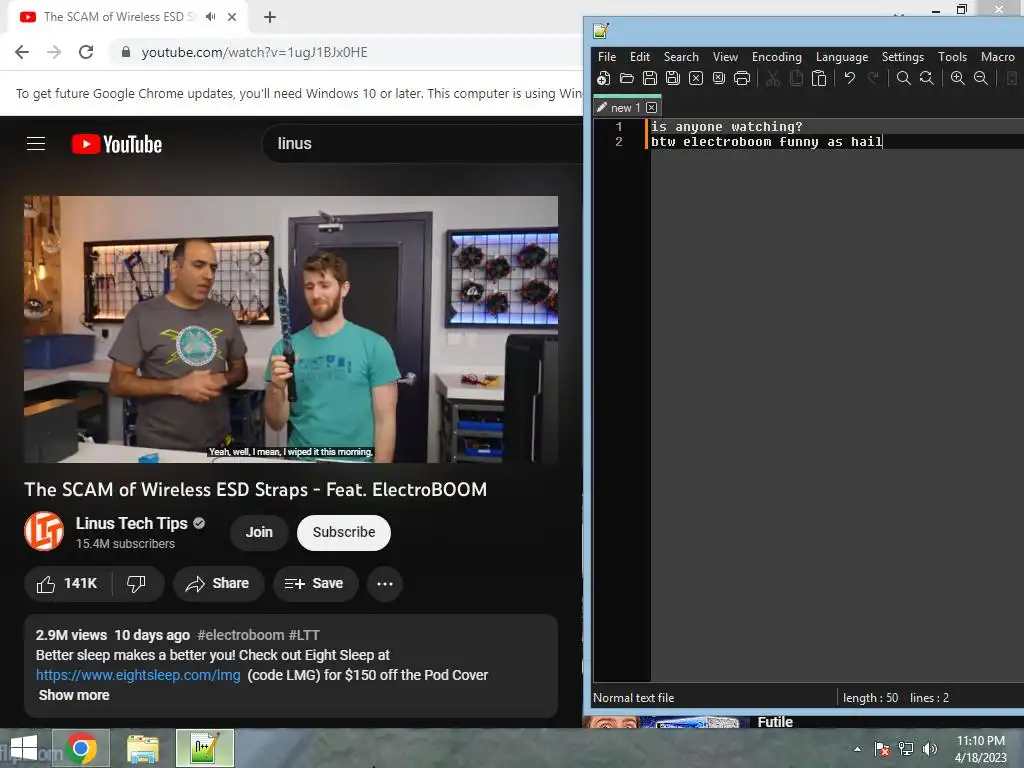Viewport: 1024px width, 768px height.
Task: Expand the description with Show more
Action: 74,695
